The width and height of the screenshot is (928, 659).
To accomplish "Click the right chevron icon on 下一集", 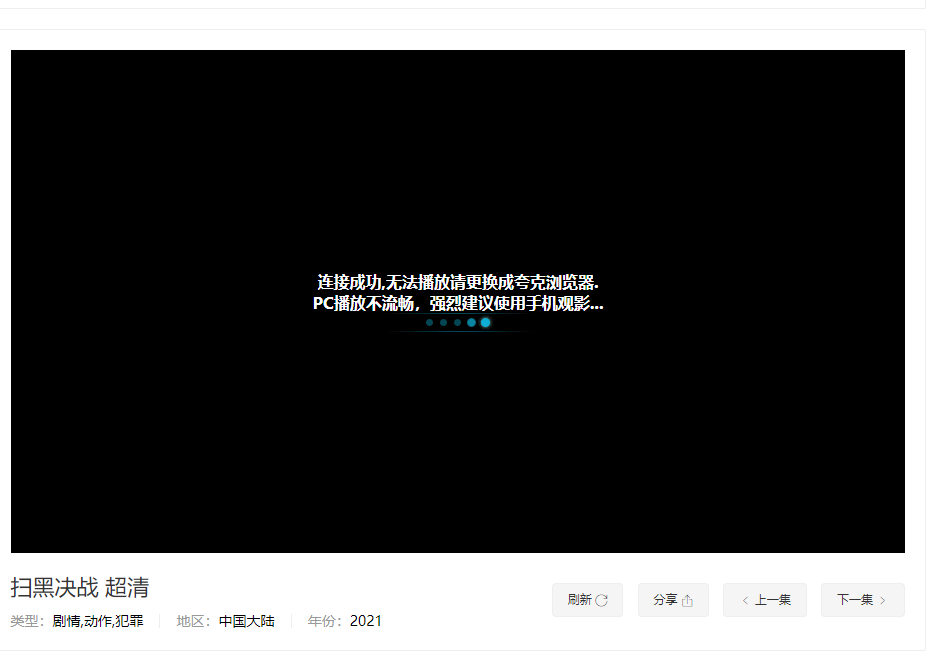I will point(884,600).
